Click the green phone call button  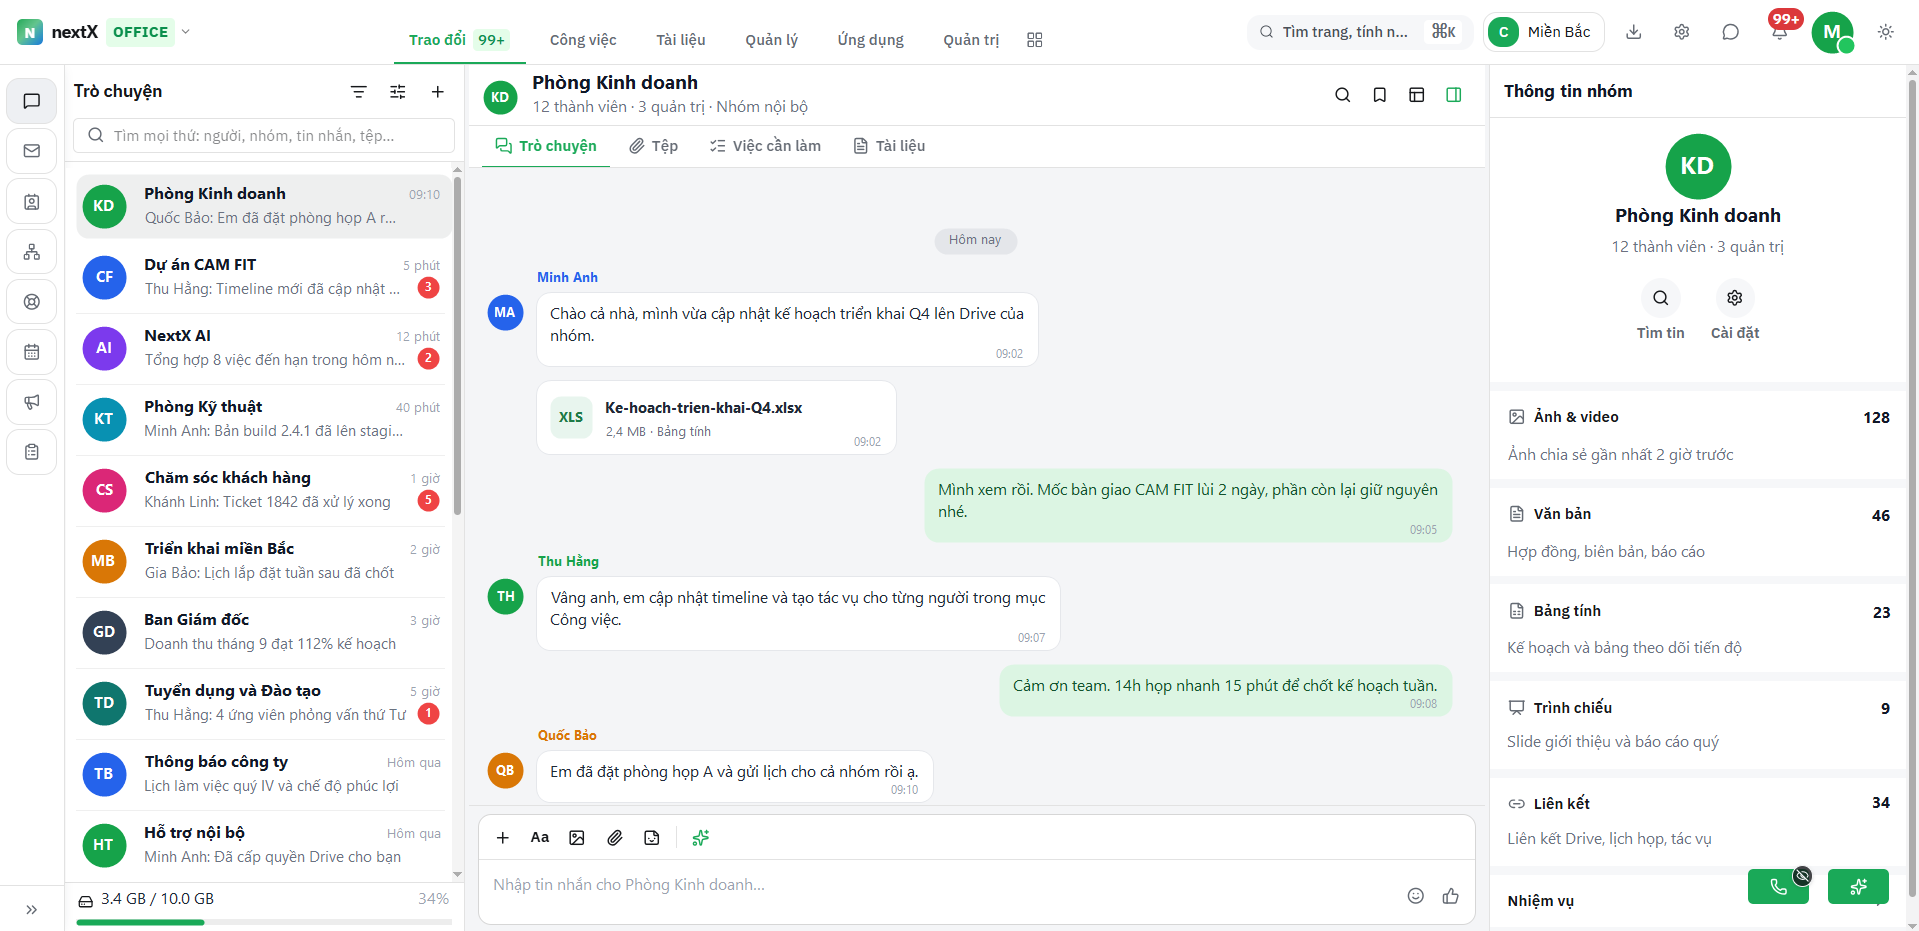tap(1778, 887)
